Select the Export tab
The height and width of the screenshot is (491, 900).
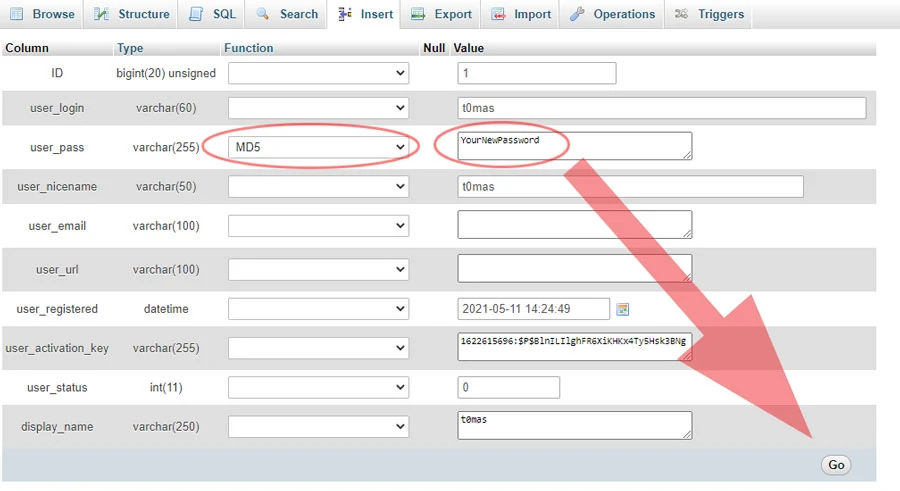(441, 14)
